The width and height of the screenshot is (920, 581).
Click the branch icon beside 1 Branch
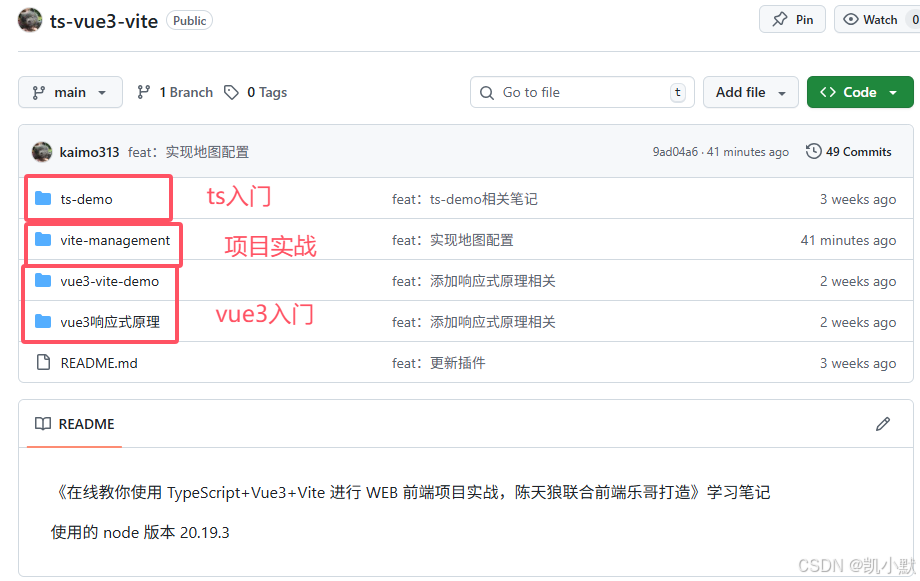coord(144,92)
